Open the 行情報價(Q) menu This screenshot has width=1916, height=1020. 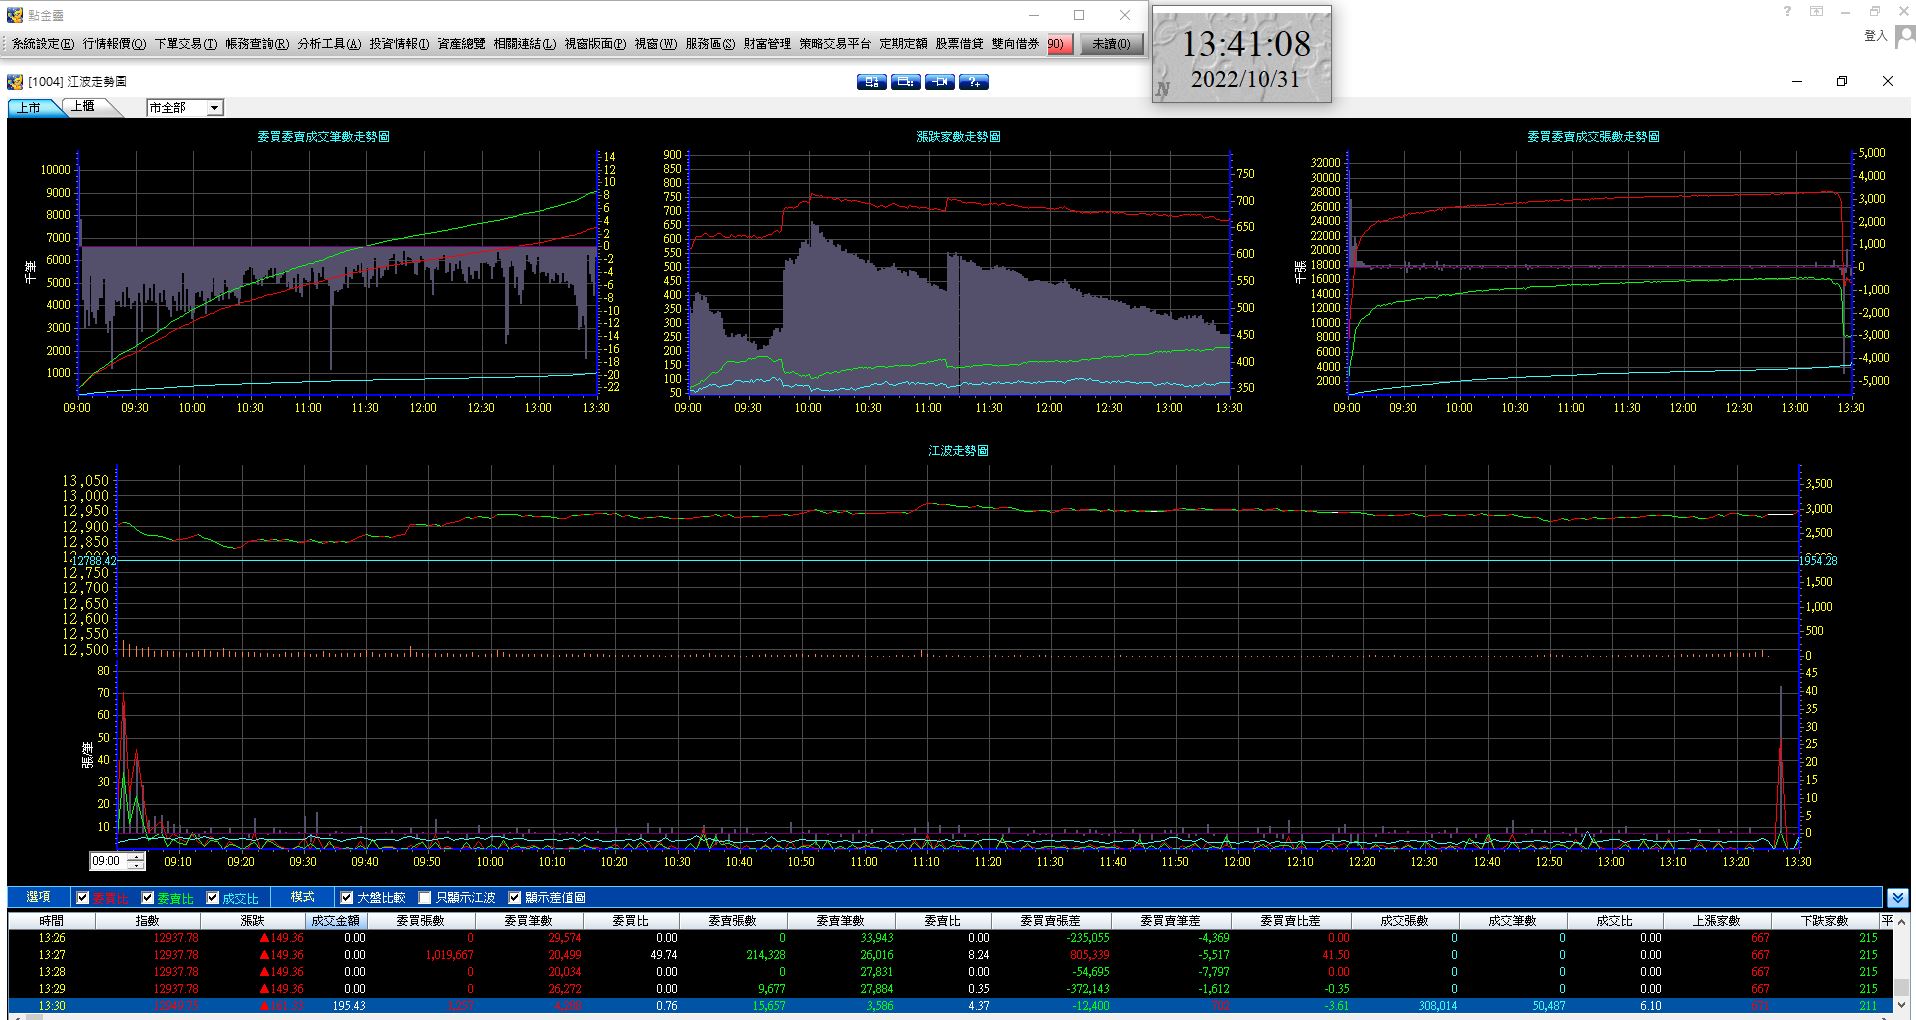pos(114,44)
